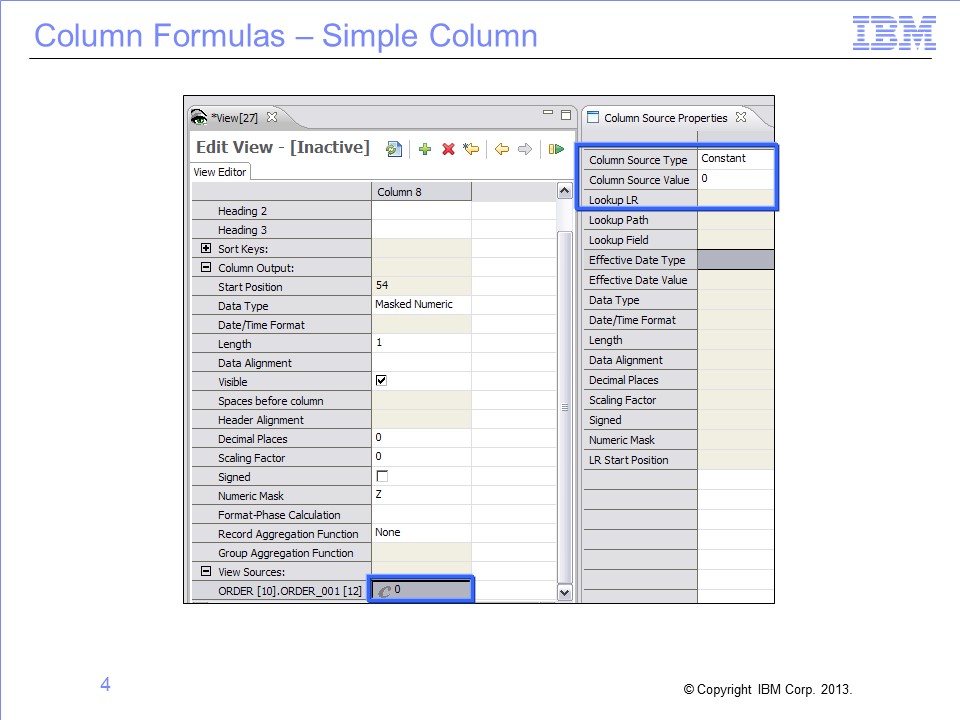The height and width of the screenshot is (720, 960).
Task: Click the Data Alignment label in view editor
Action: pyautogui.click(x=255, y=363)
